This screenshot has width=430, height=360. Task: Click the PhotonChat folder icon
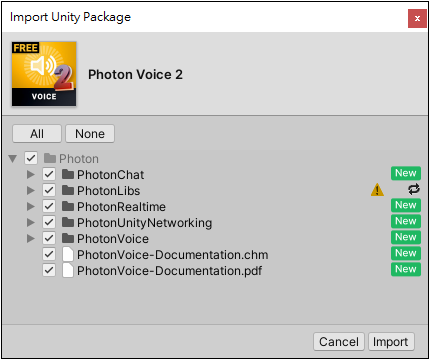[x=68, y=174]
